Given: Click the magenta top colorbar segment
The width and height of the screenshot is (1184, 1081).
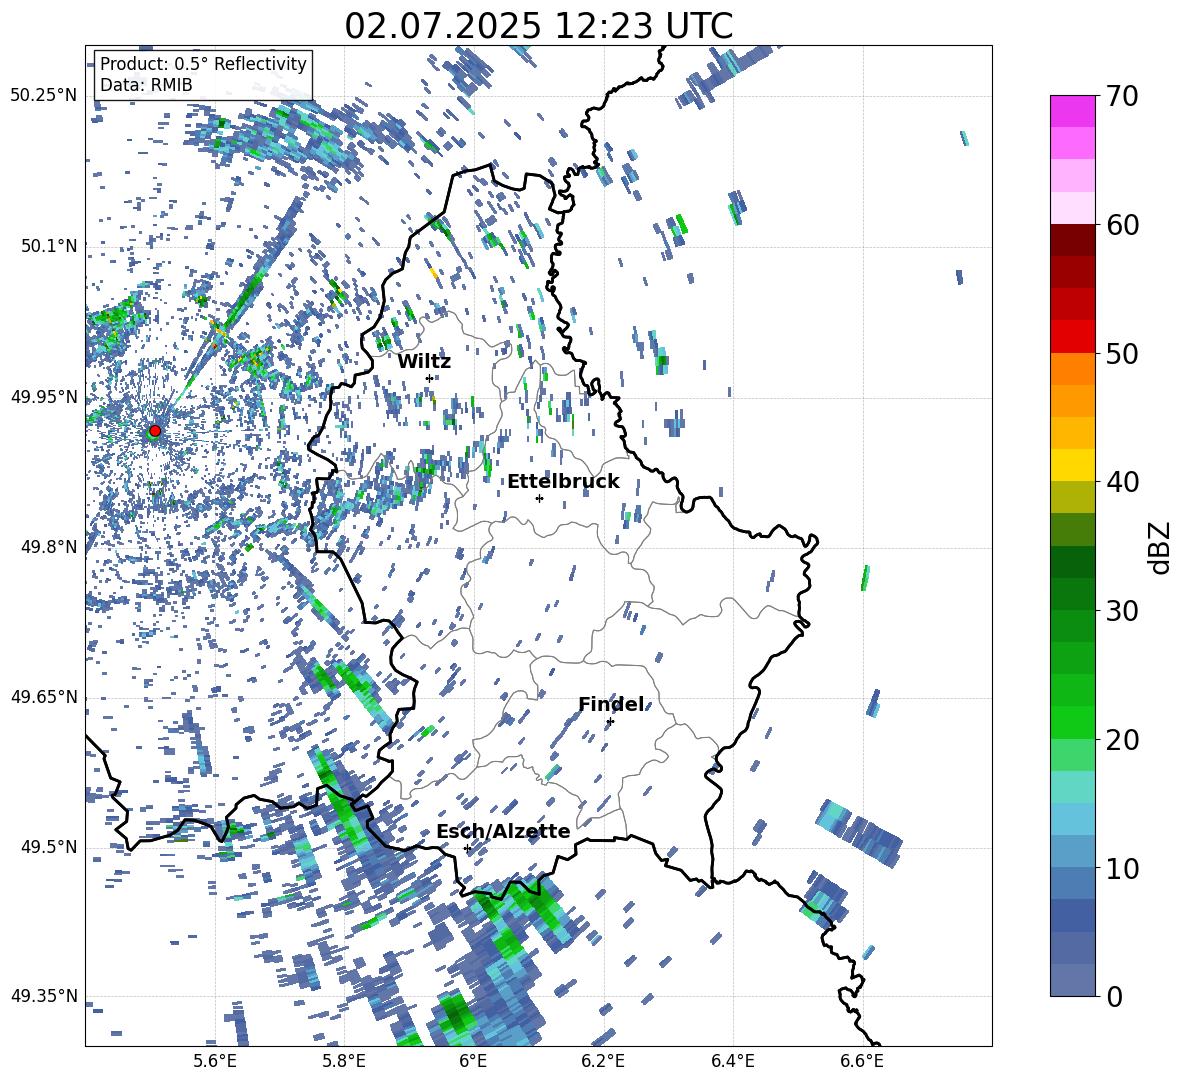Looking at the screenshot, I should point(1073,111).
